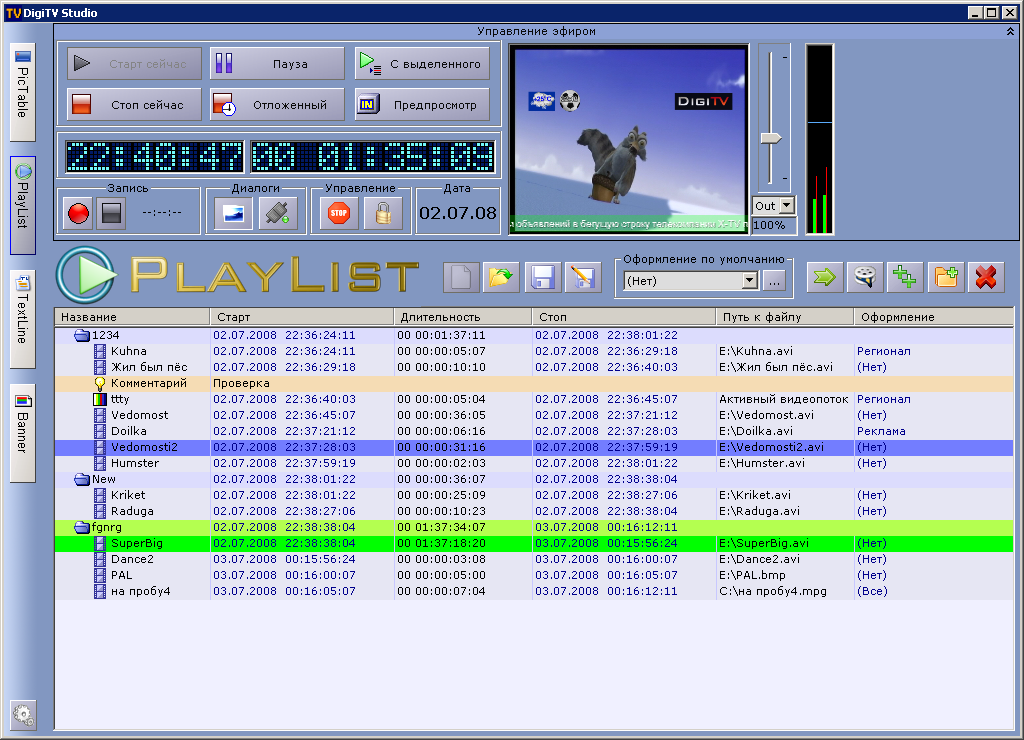
Task: Switch to the Banner tab
Action: [23, 434]
